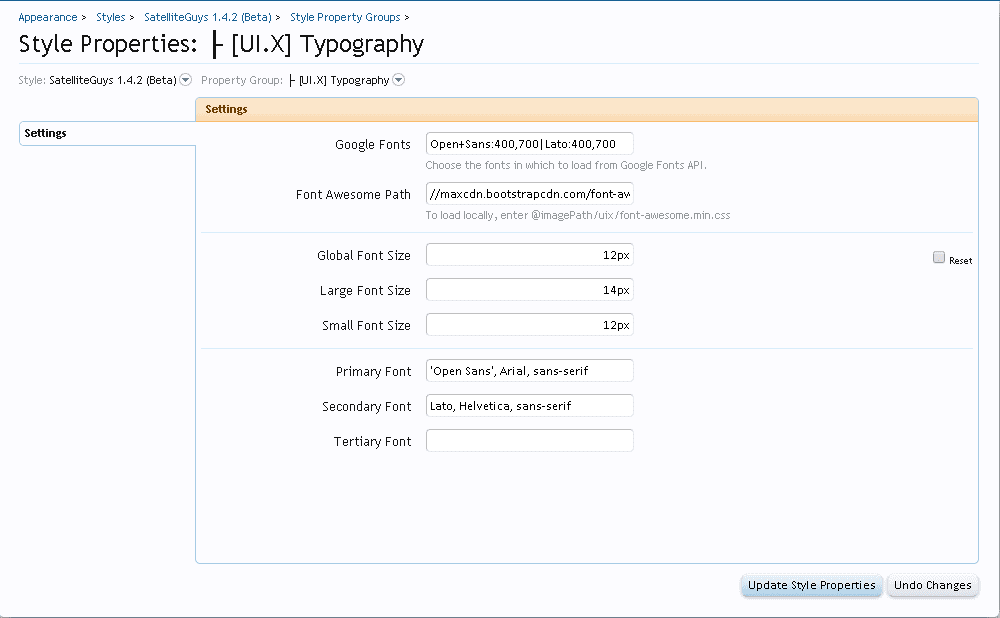The width and height of the screenshot is (1000, 618).
Task: Focus the Primary Font text box
Action: click(529, 371)
